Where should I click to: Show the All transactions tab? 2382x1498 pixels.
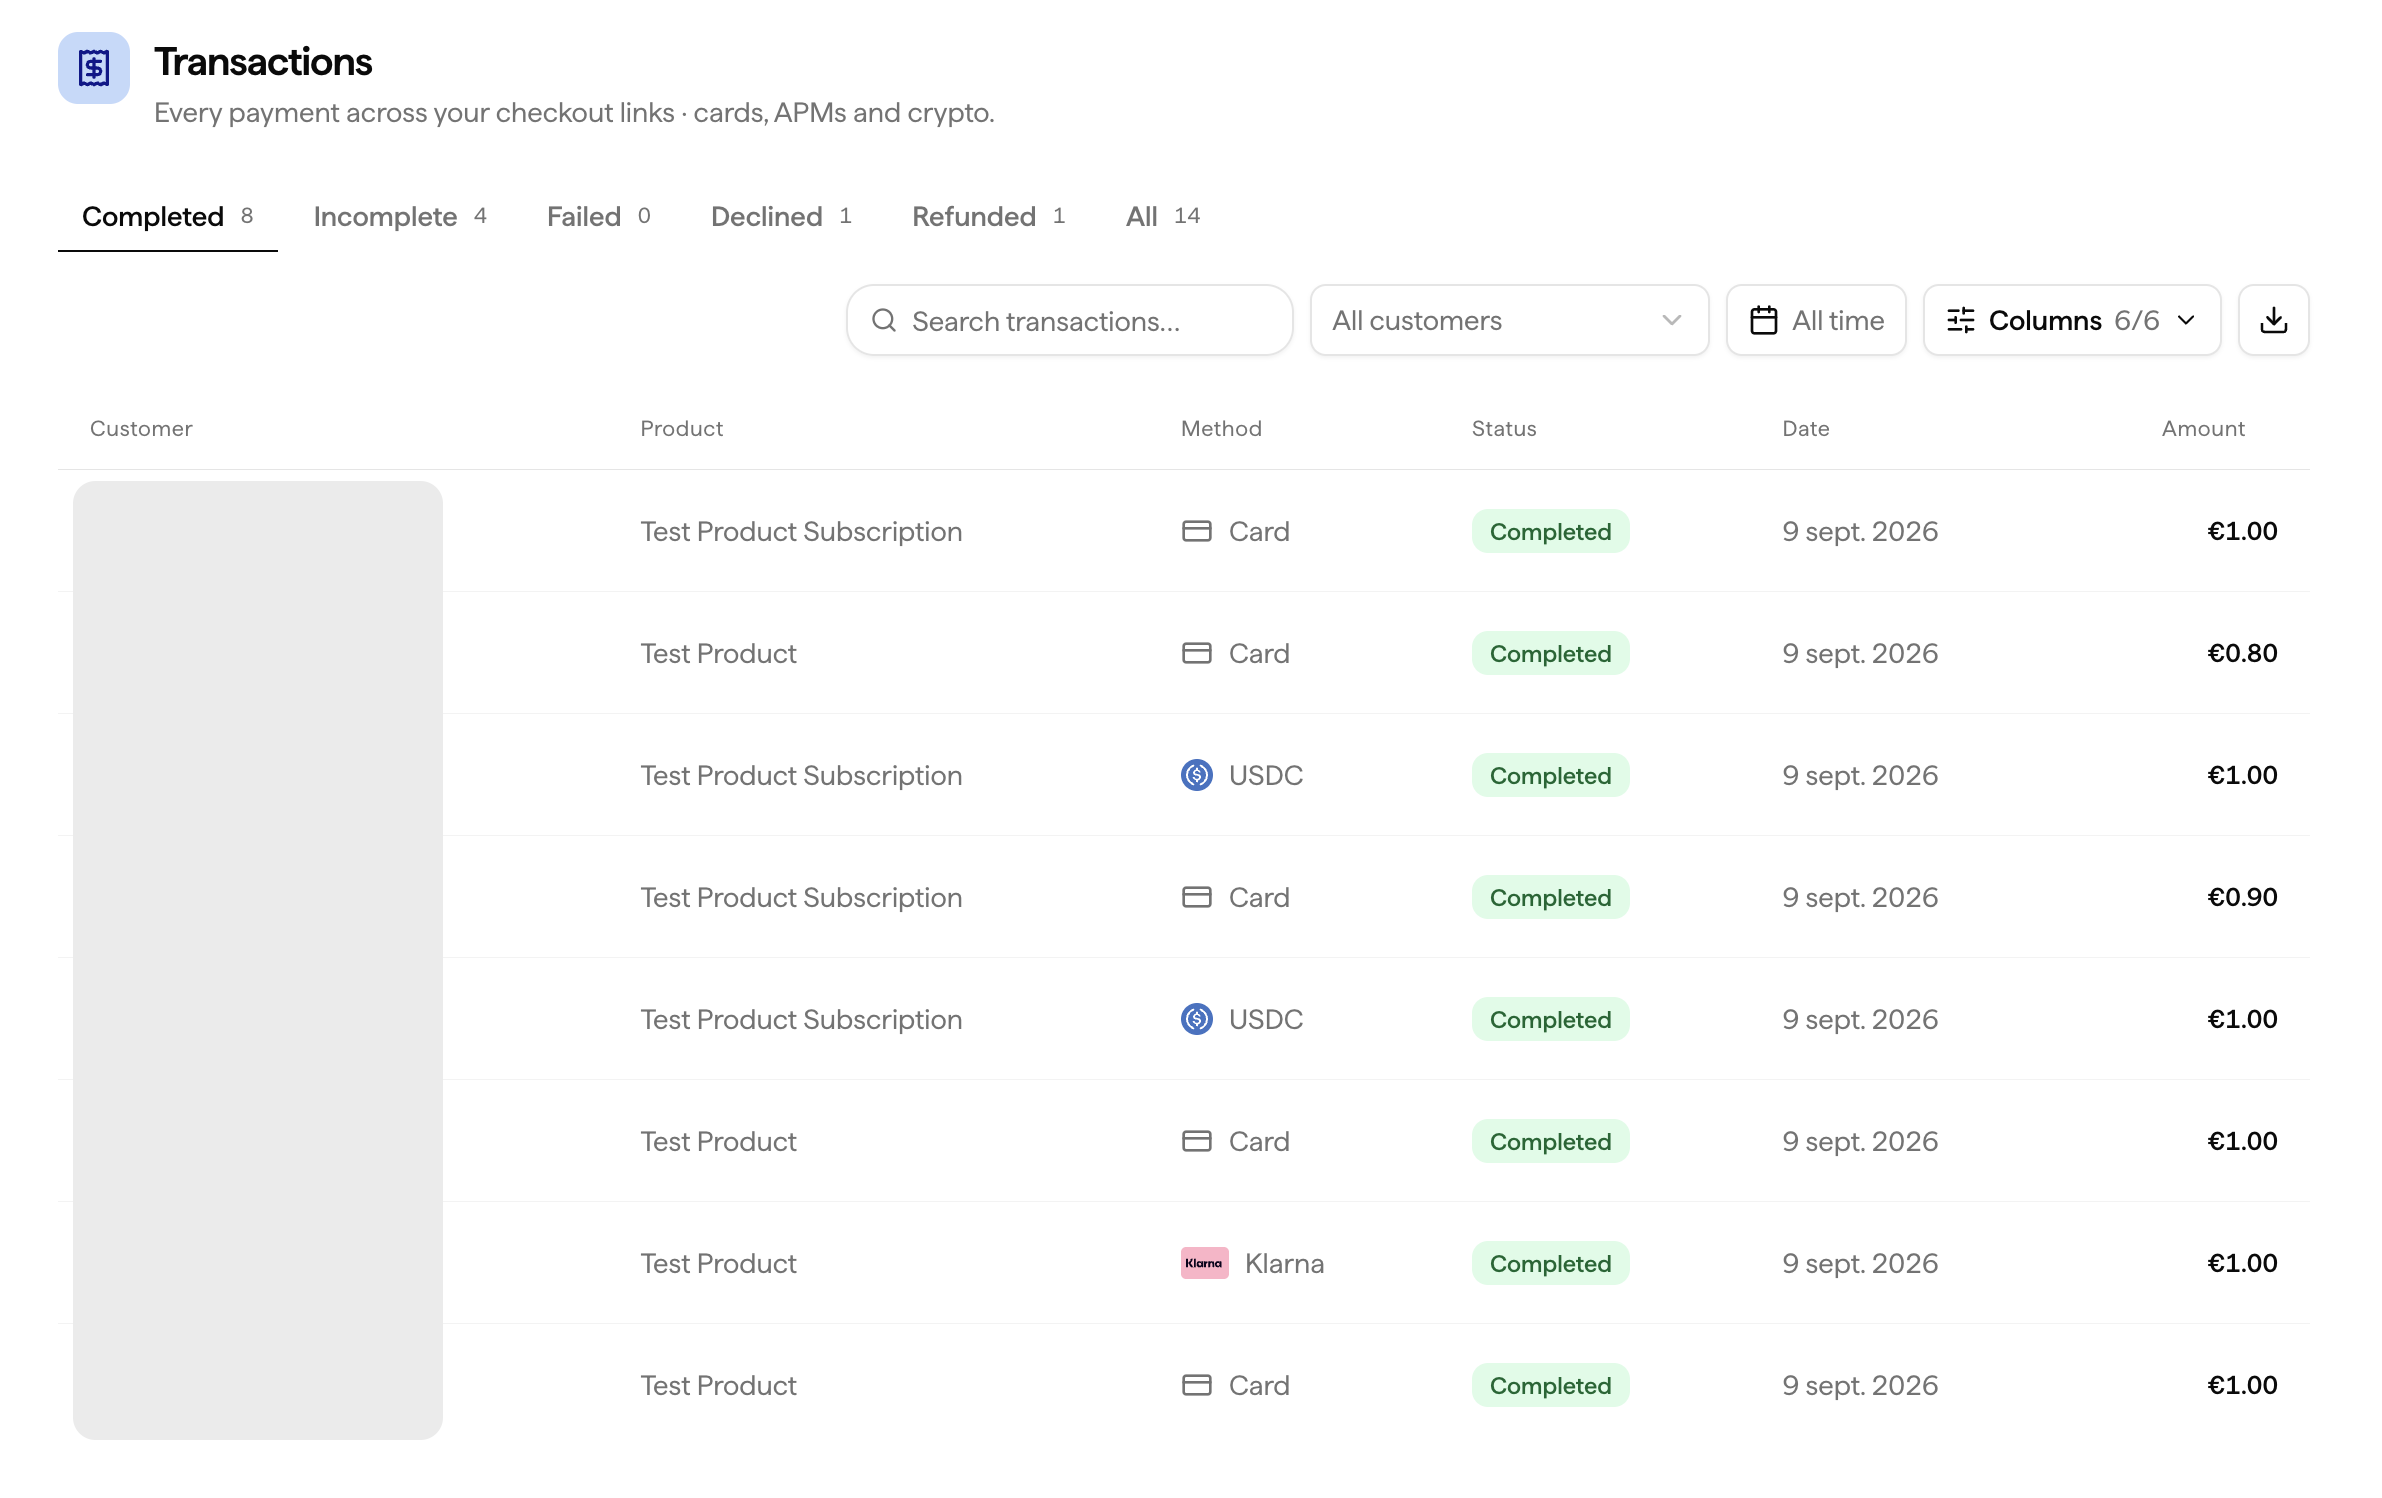(x=1162, y=216)
